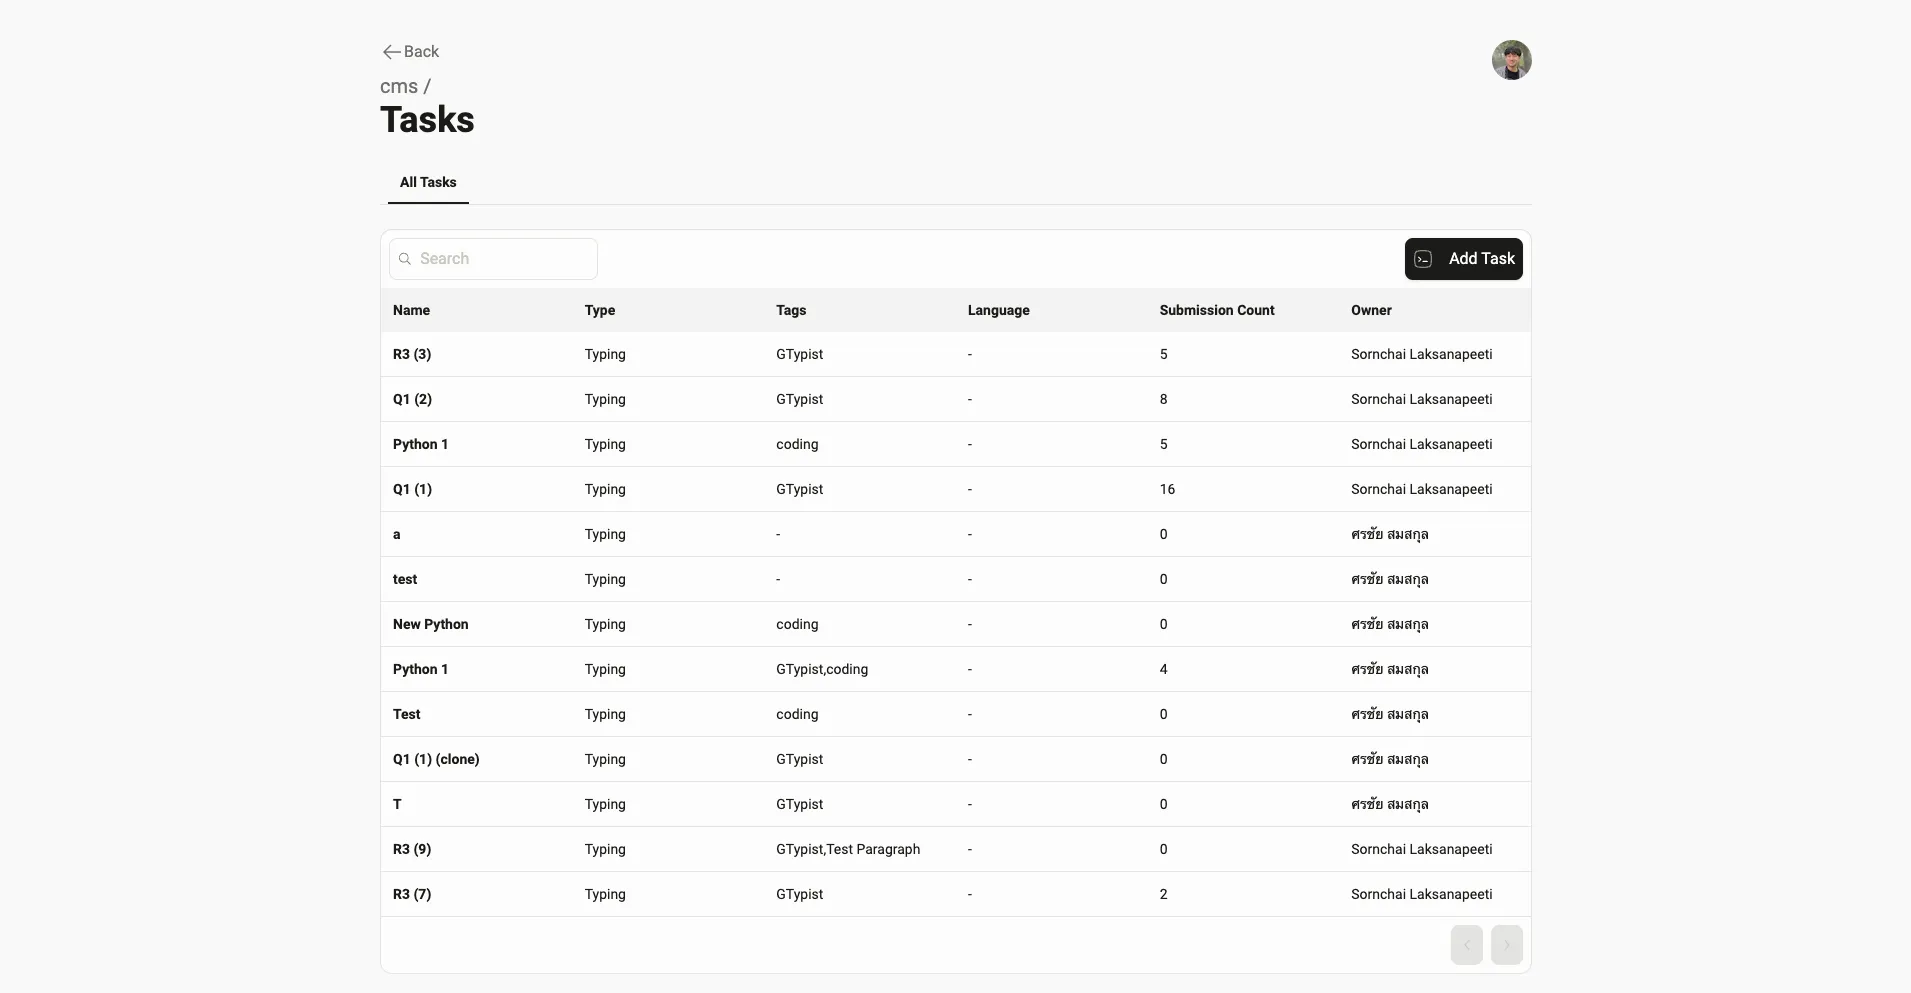
Task: Click the GTypist,Test Paragraph tags cell
Action: [x=848, y=849]
